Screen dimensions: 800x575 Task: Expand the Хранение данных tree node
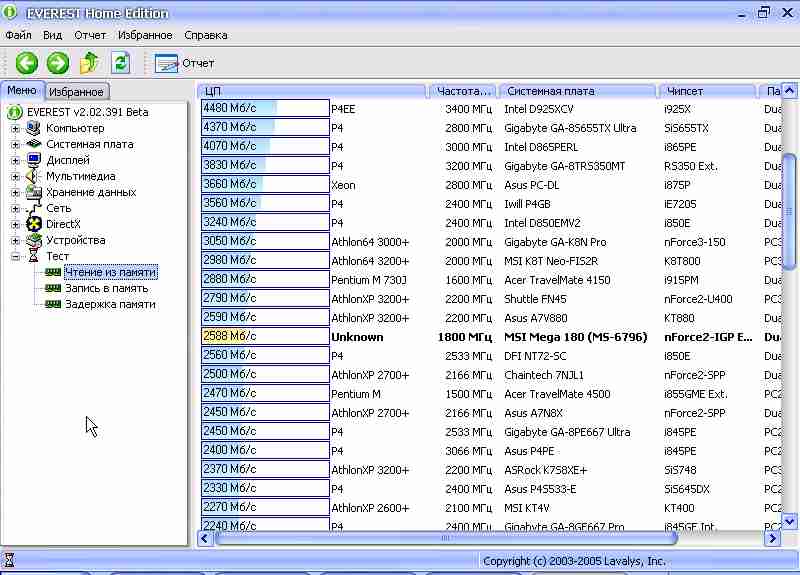click(15, 193)
